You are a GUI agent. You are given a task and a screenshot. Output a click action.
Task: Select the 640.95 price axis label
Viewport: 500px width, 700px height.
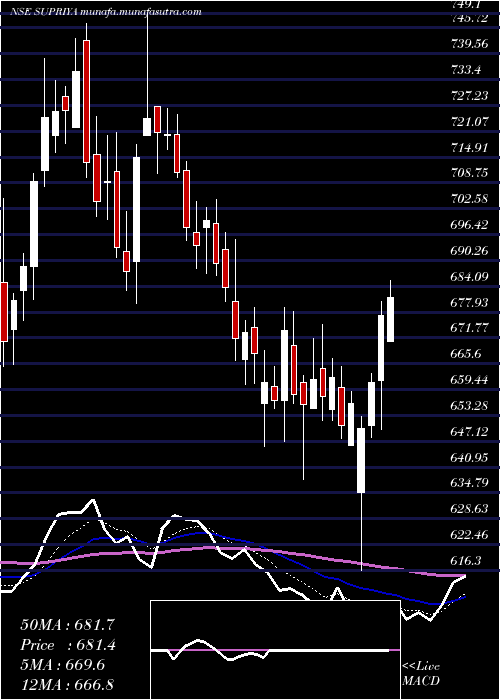pos(471,458)
